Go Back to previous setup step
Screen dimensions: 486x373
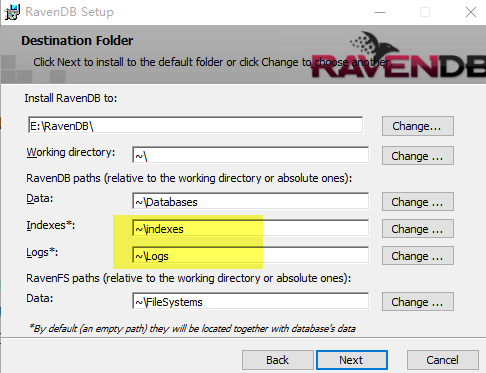point(278,360)
